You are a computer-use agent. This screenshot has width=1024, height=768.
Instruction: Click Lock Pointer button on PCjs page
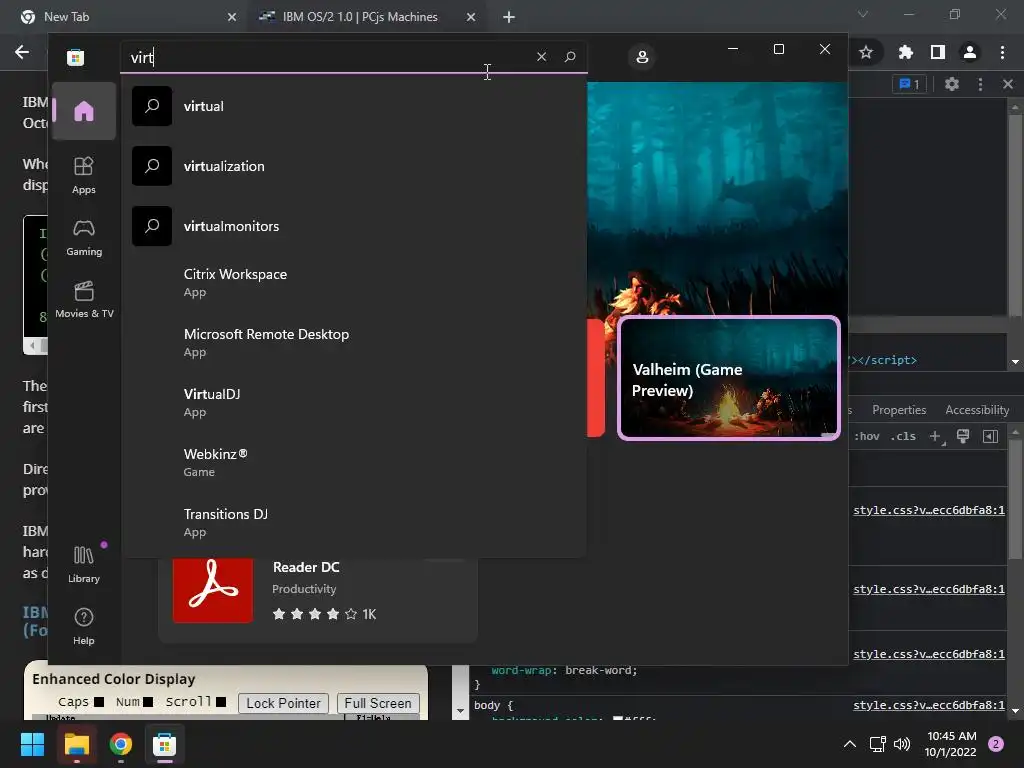(283, 703)
